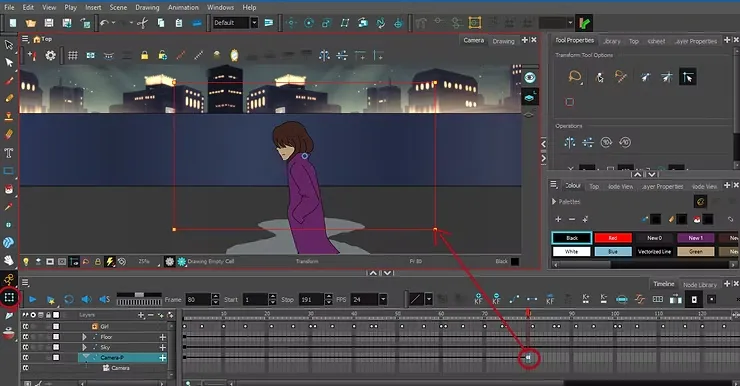Click the Undo arrow icon
Viewport: 740px width, 386px height.
click(104, 23)
